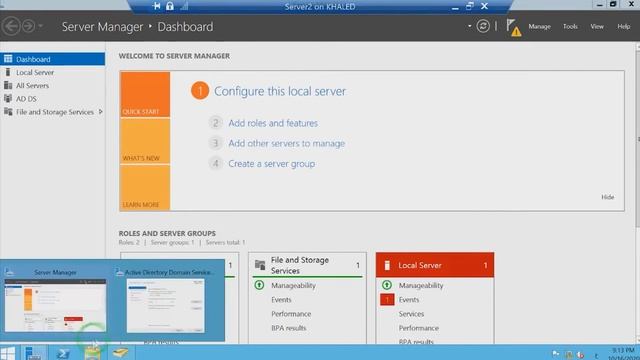
Task: Click the Action Center flag tray icon
Action: click(x=556, y=354)
